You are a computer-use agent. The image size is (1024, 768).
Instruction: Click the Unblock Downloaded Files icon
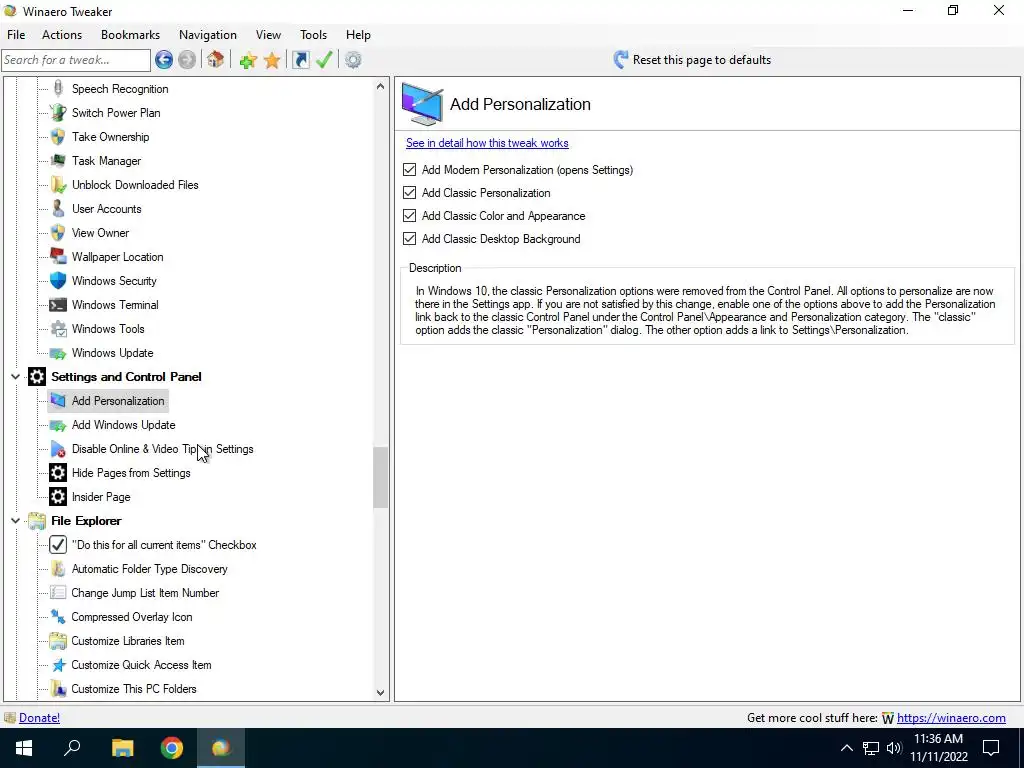pos(58,185)
